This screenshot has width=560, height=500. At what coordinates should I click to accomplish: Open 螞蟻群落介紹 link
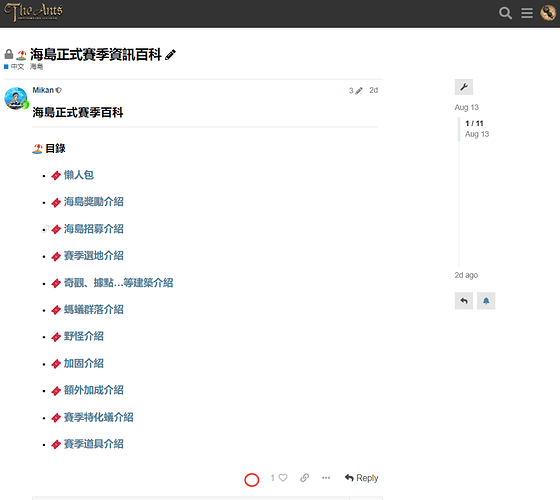[94, 309]
